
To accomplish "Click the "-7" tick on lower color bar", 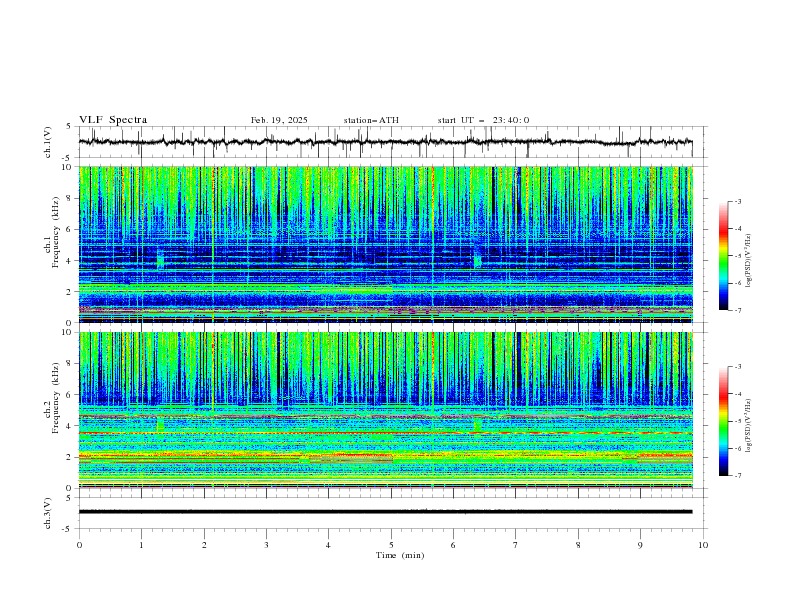I will tap(738, 475).
